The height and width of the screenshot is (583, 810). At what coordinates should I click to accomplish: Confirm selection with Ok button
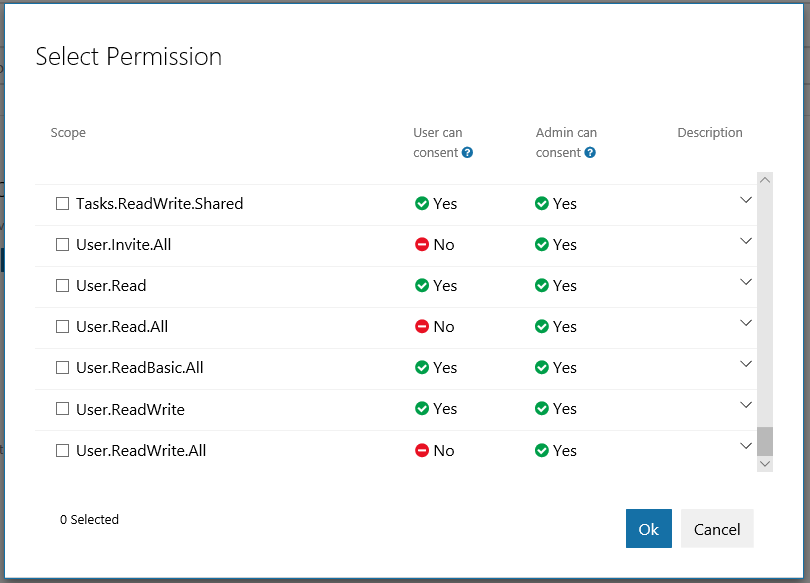(649, 529)
